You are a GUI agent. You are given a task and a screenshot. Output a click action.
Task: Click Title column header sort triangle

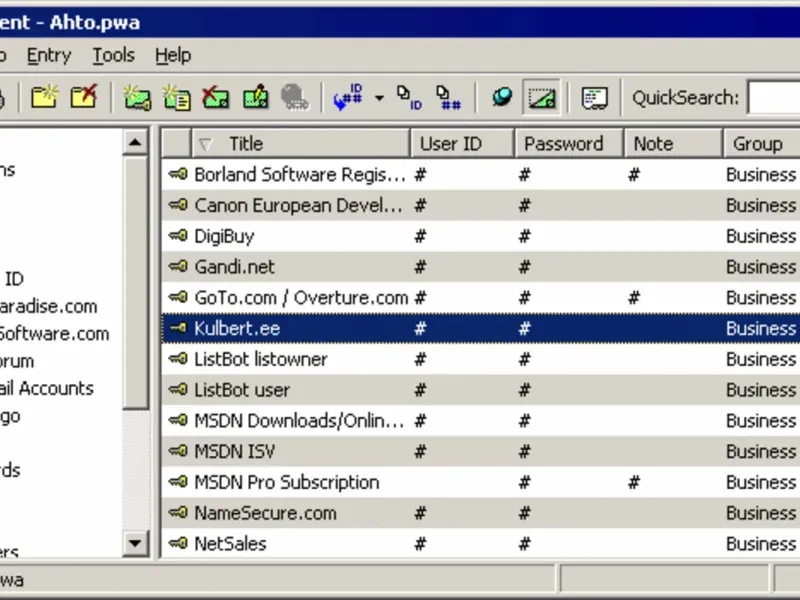205,144
